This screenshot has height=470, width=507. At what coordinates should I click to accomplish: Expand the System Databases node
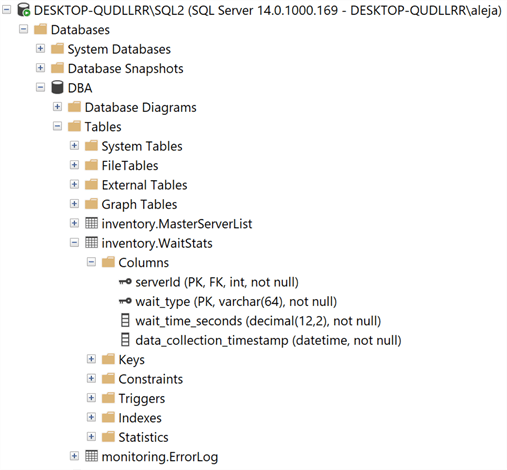(40, 48)
